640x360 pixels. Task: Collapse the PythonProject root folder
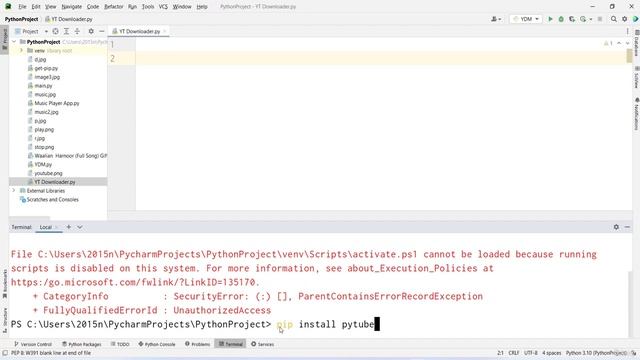[x=14, y=42]
